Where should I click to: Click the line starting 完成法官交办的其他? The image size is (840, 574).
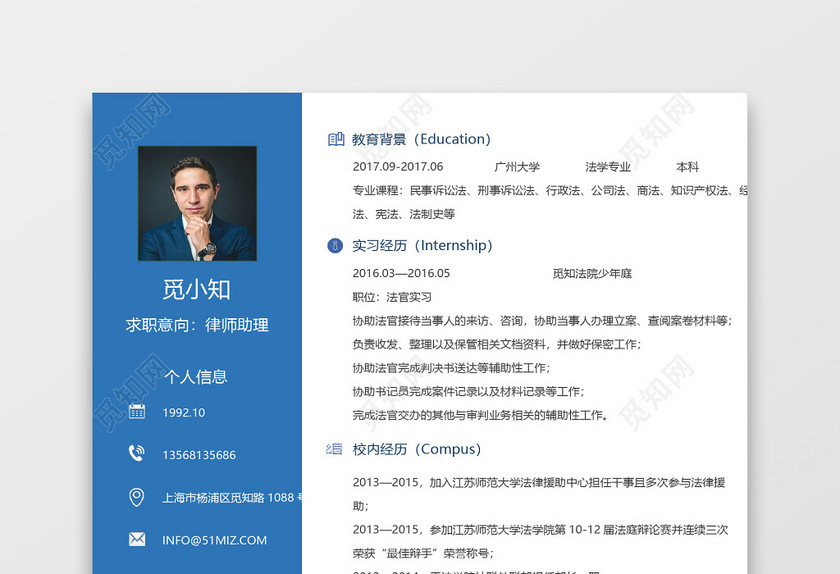click(x=480, y=415)
